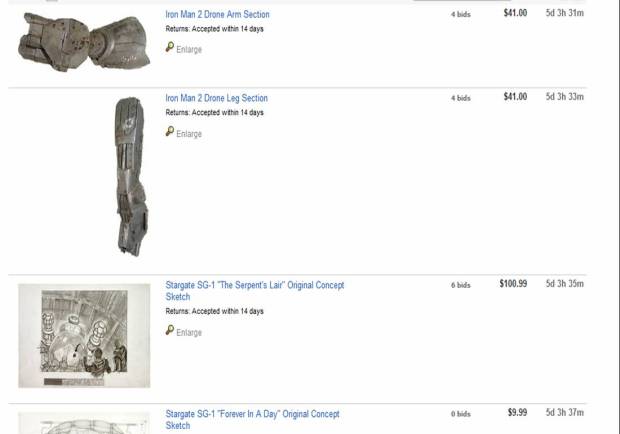Click the Enlarge text for the Serpent's Lair sketch
620x434 pixels.
[189, 332]
